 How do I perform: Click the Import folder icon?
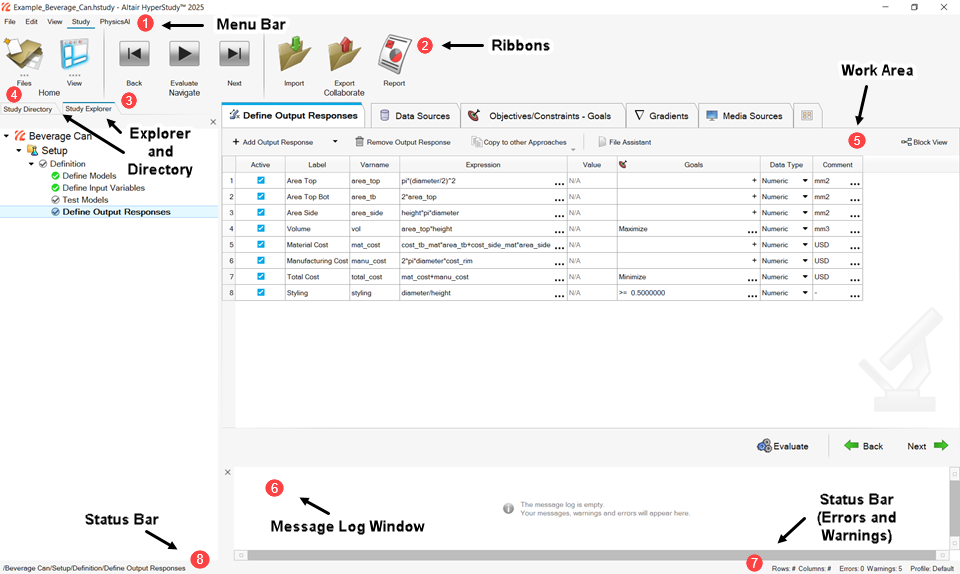[x=294, y=54]
